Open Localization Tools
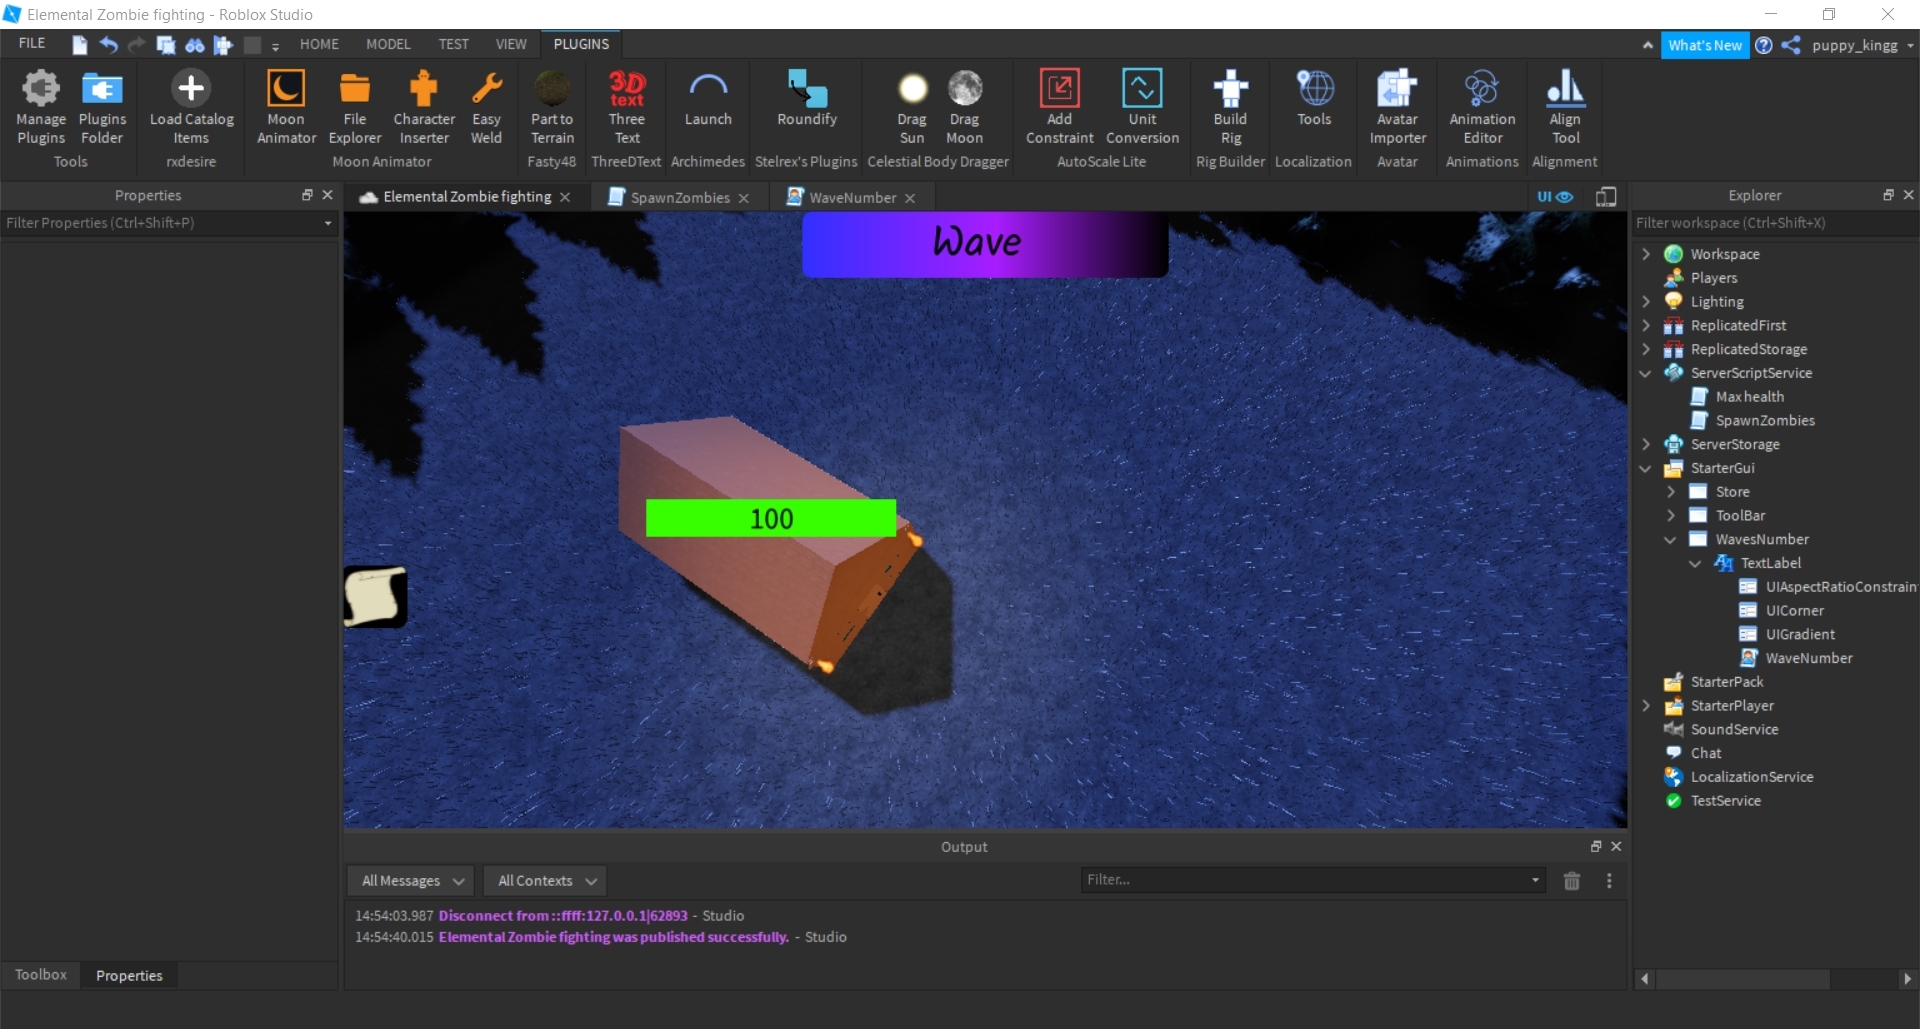 tap(1314, 98)
